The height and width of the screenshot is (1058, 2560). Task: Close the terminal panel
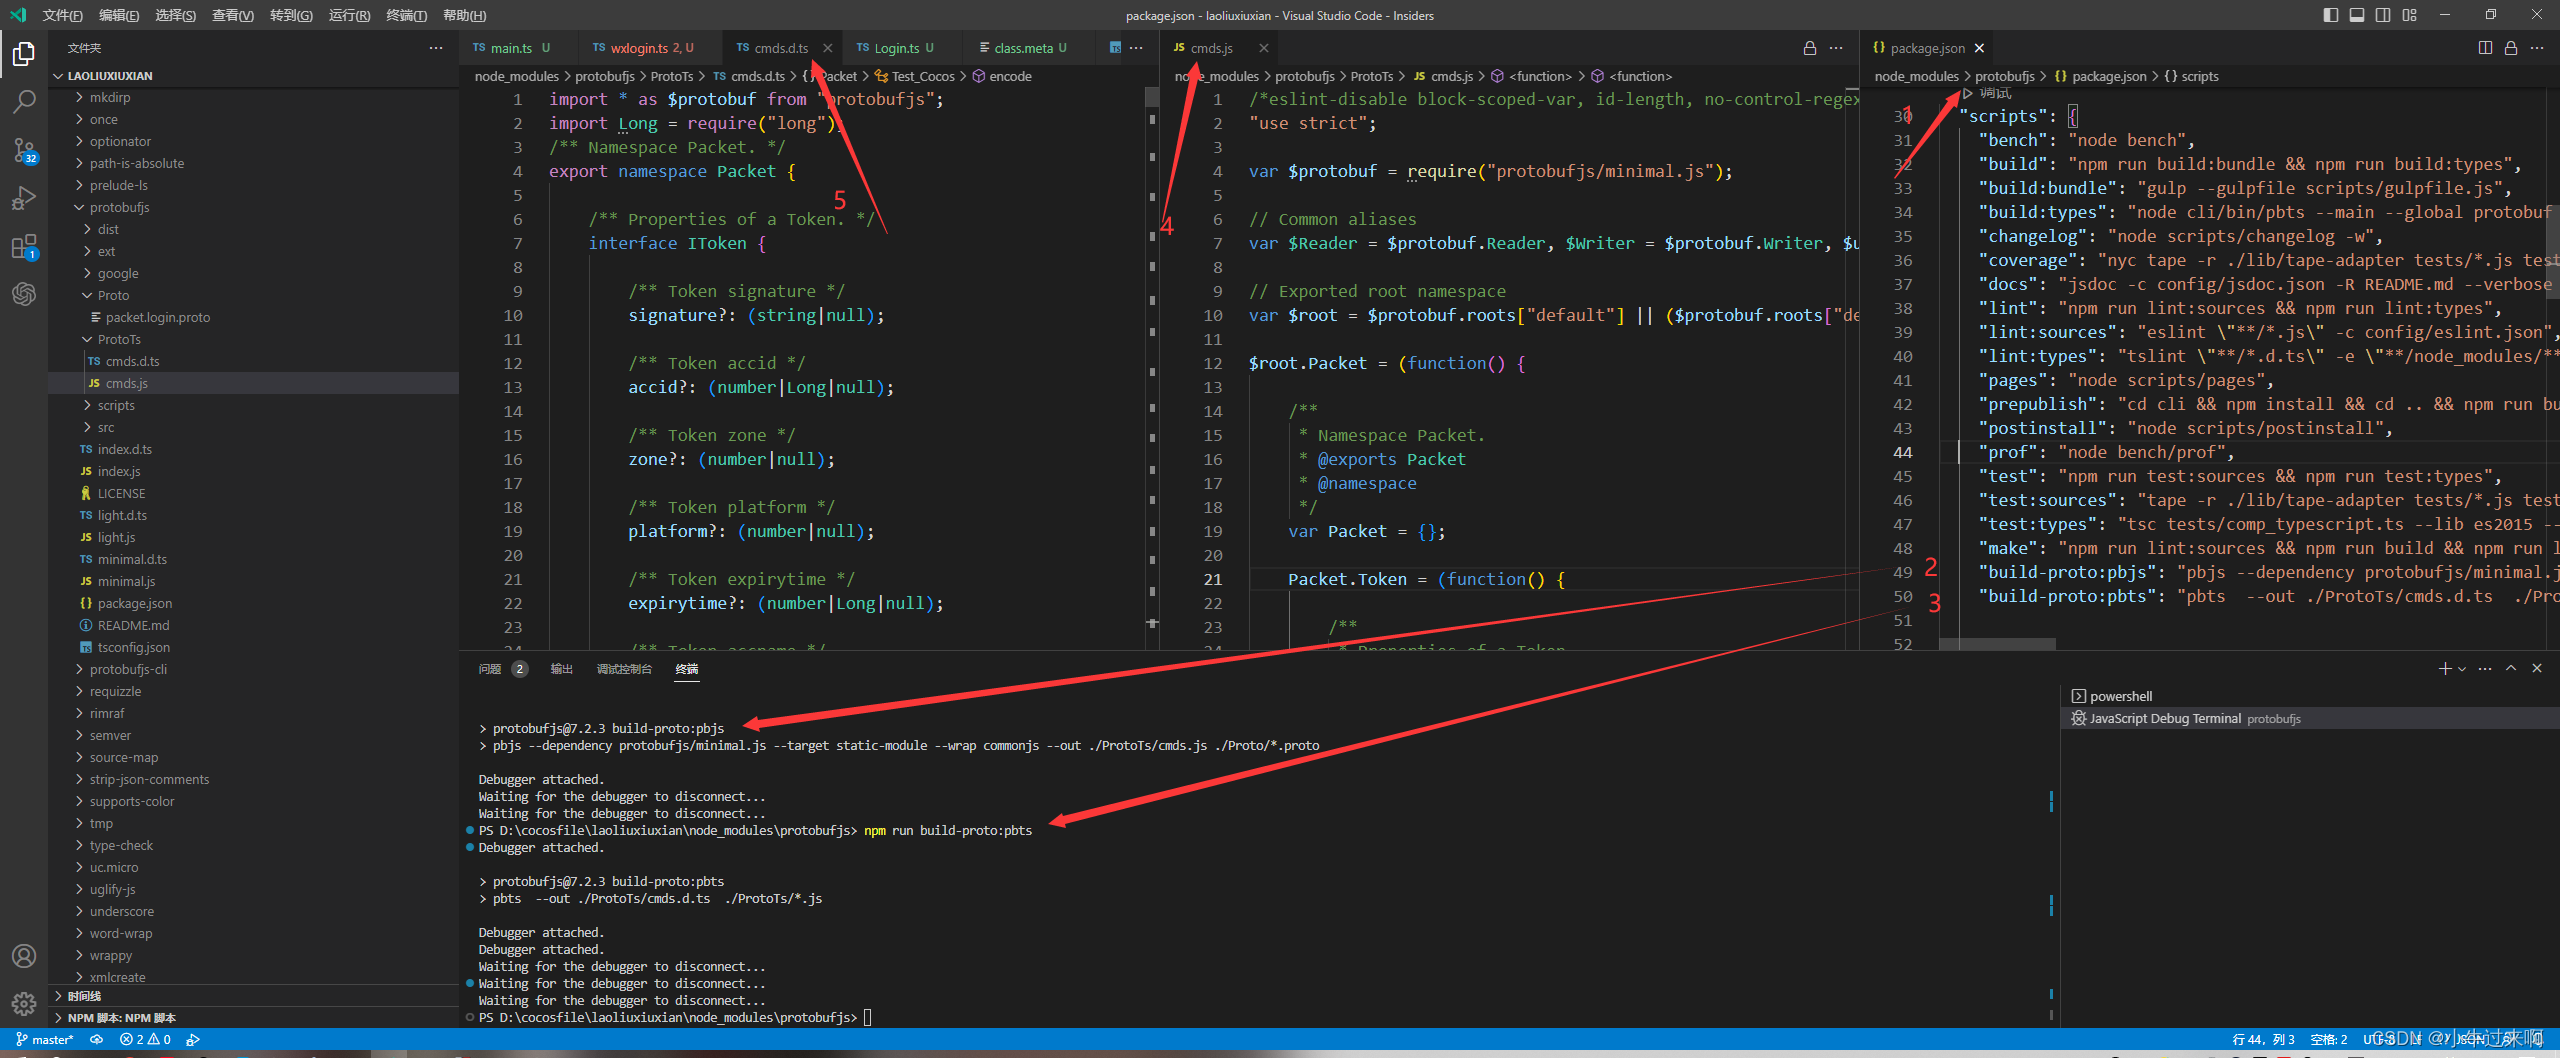click(x=2537, y=669)
